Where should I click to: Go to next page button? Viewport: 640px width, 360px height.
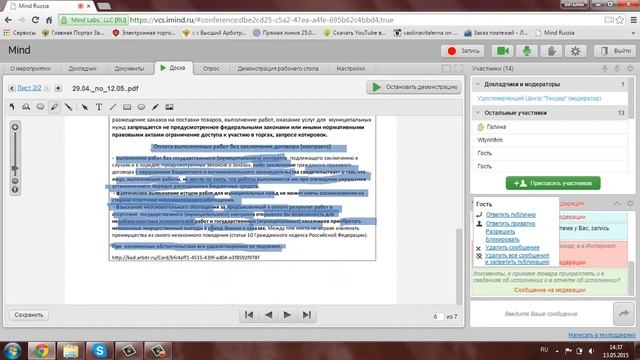[x=287, y=315]
